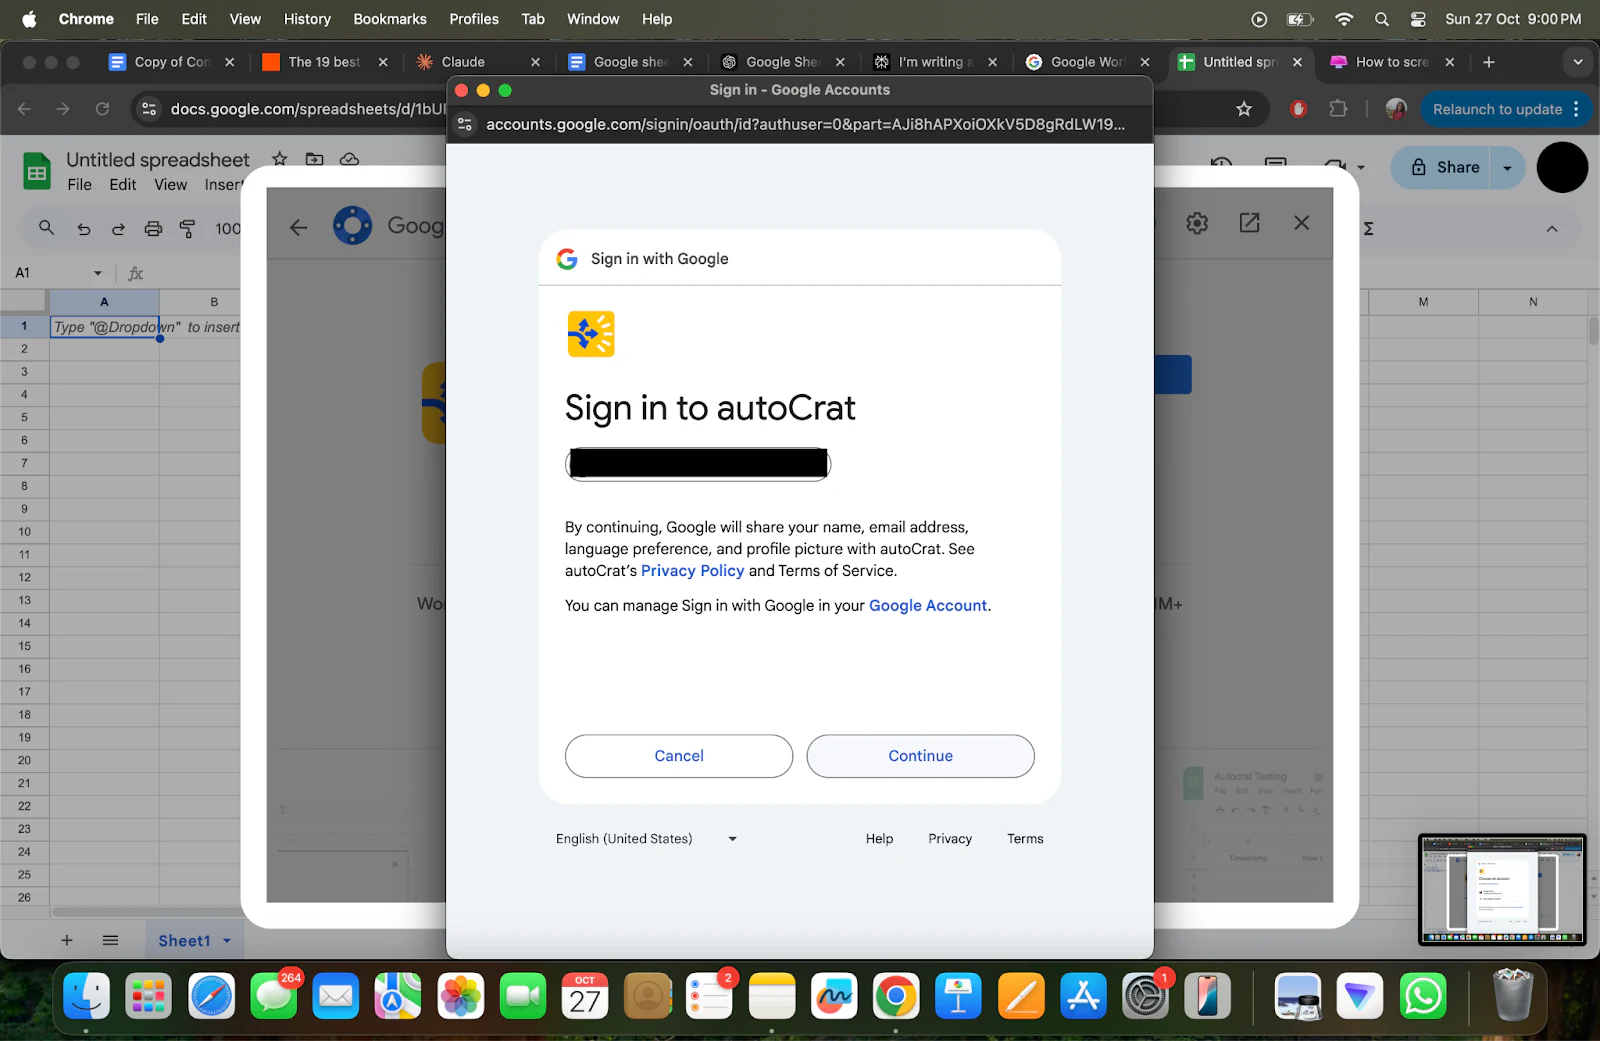Viewport: 1600px width, 1041px height.
Task: Open all sheets list icon
Action: pos(111,940)
